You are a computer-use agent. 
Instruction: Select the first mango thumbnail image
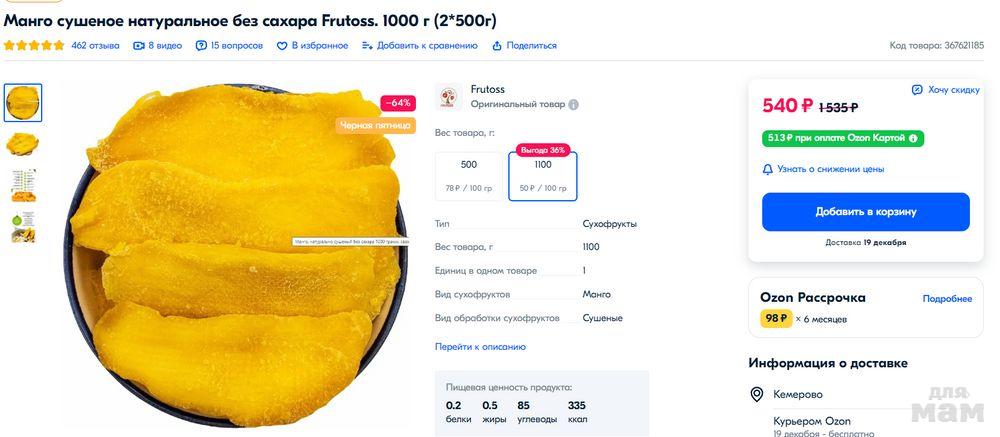click(23, 102)
